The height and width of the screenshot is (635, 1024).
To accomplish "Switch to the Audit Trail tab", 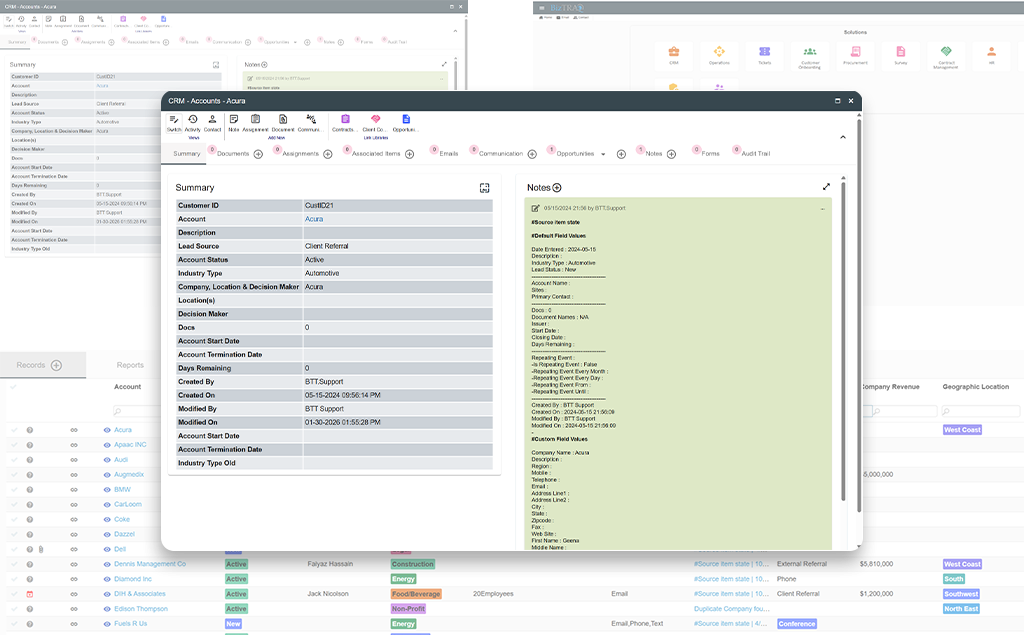I will 756,154.
